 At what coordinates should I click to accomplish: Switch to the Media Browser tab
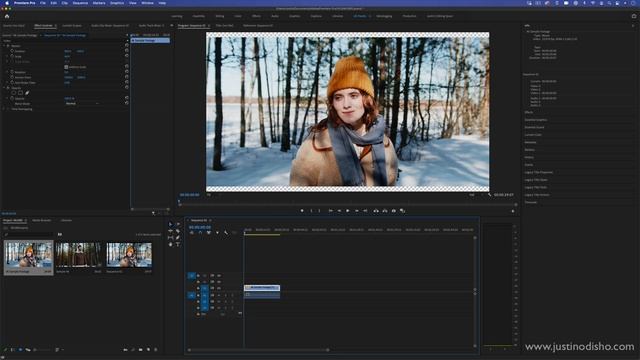point(42,220)
